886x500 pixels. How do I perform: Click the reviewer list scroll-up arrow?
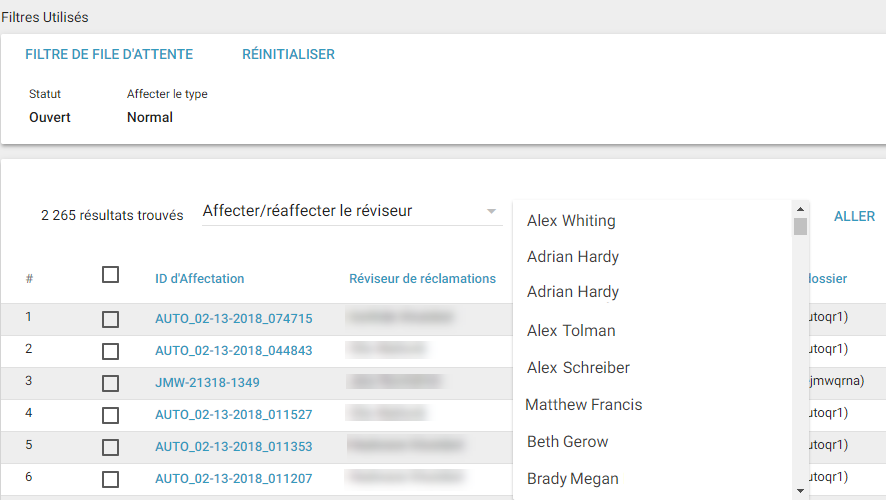(800, 208)
